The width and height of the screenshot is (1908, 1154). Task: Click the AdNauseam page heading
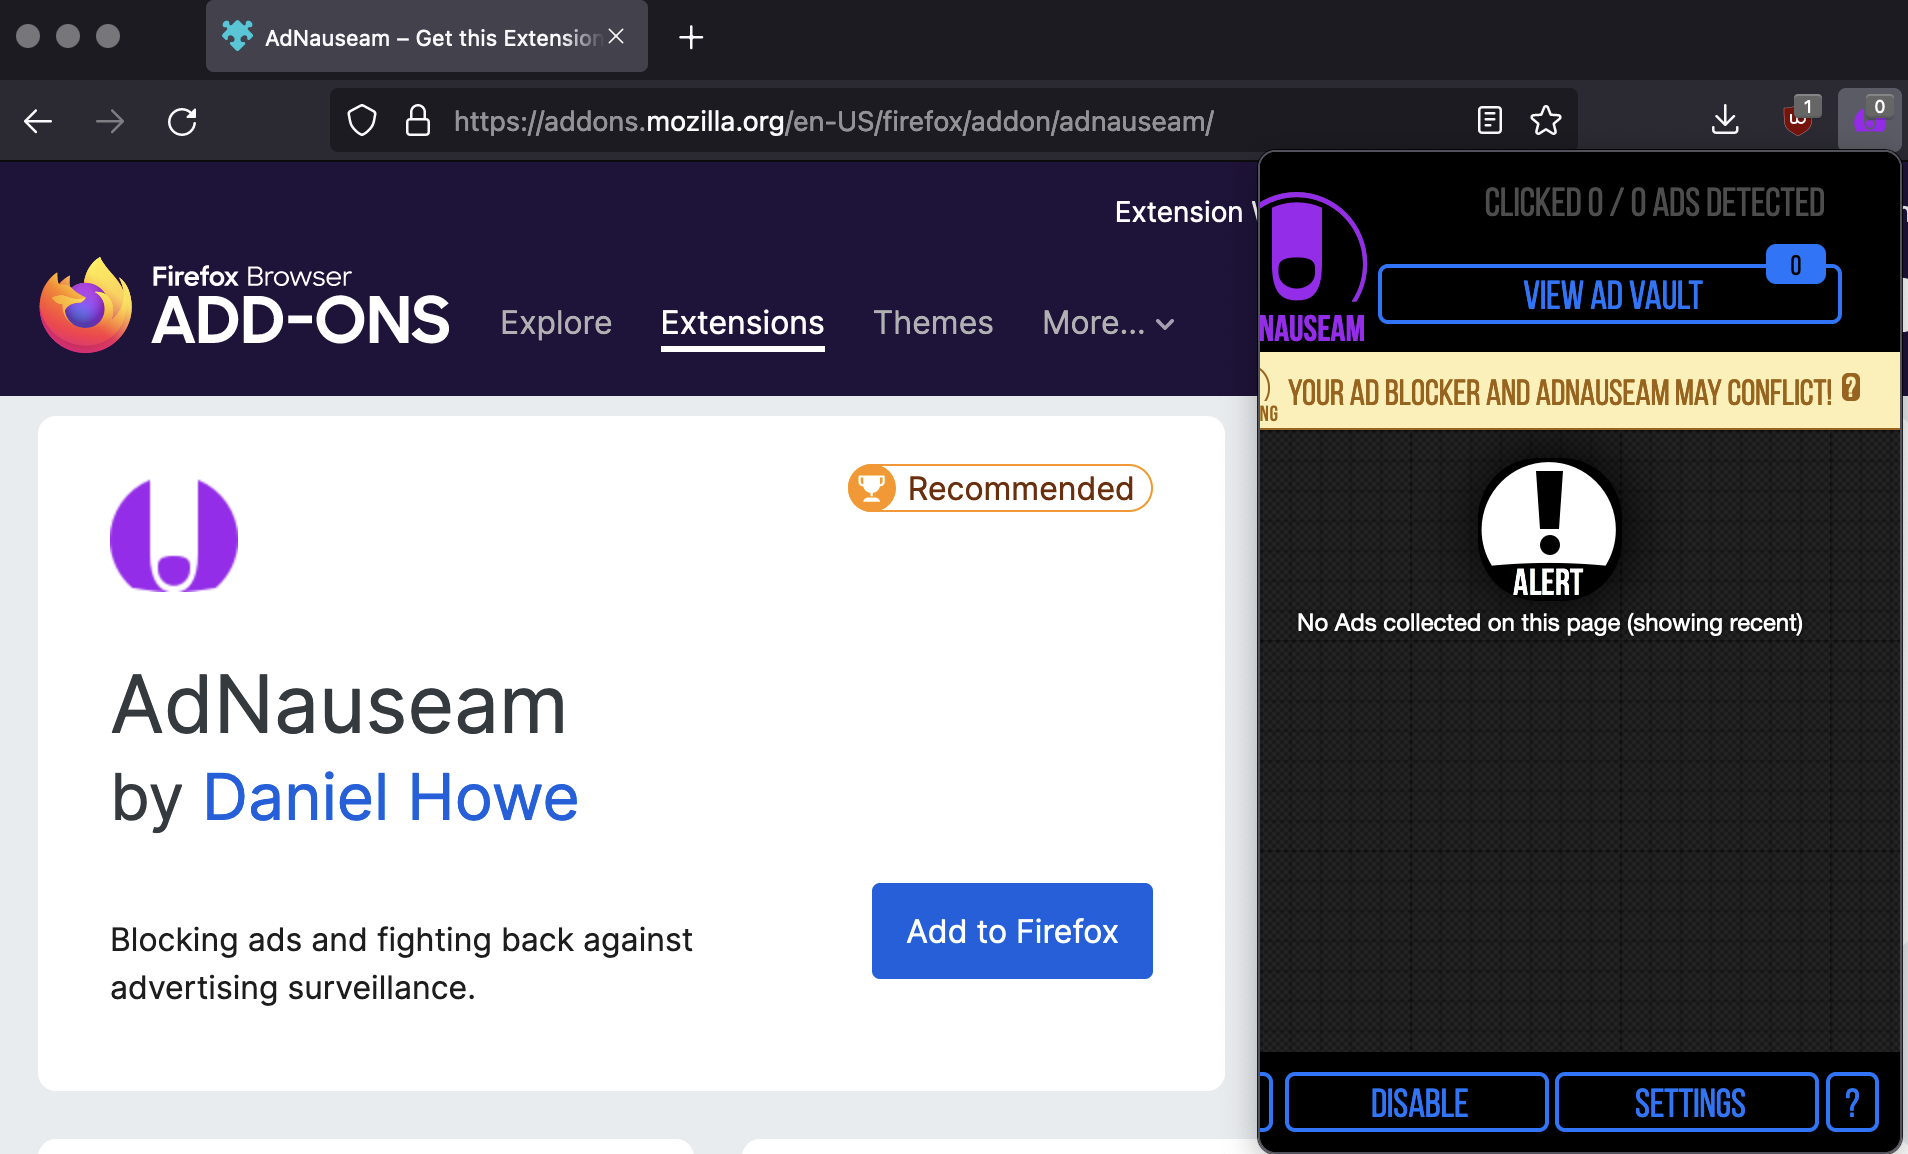pos(339,705)
